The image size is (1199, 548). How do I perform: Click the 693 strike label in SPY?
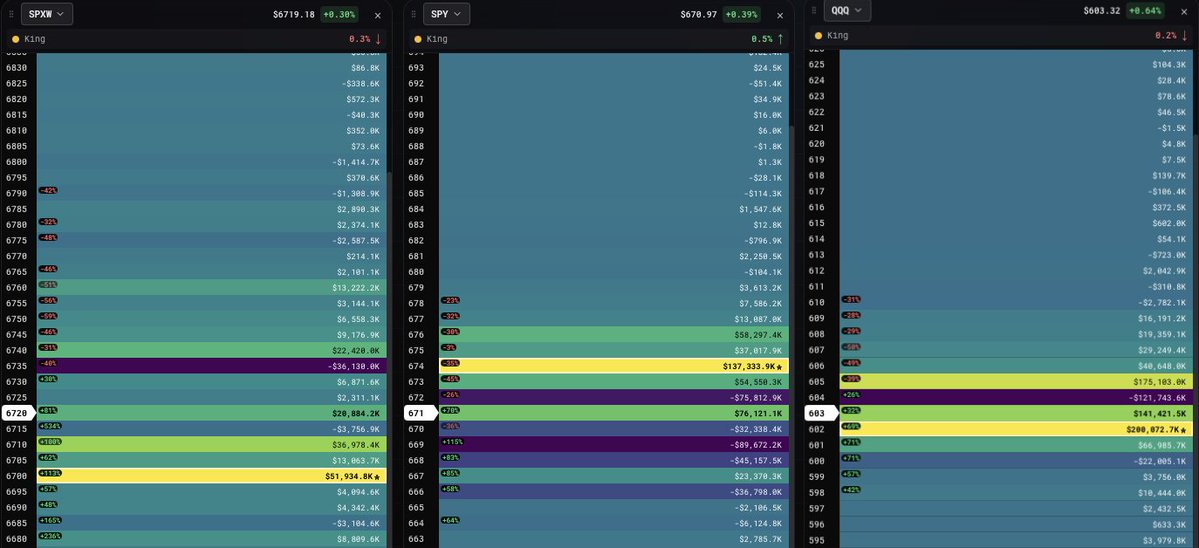point(416,68)
